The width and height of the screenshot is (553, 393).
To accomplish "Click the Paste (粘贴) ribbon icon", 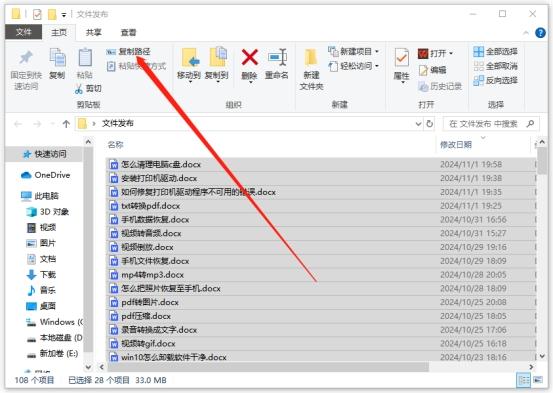I will point(85,58).
